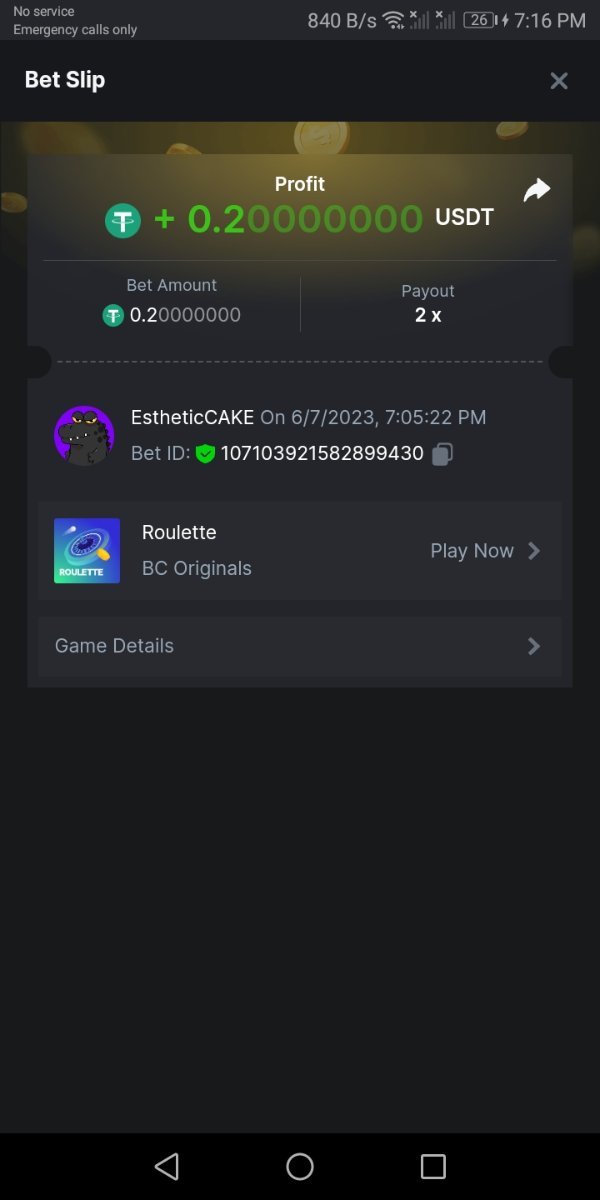
Task: Close the Bet Slip panel
Action: [x=559, y=81]
